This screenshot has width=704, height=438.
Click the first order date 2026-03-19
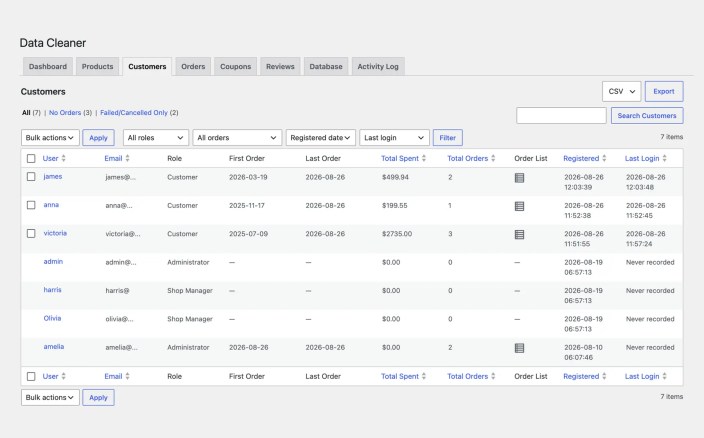[248, 177]
